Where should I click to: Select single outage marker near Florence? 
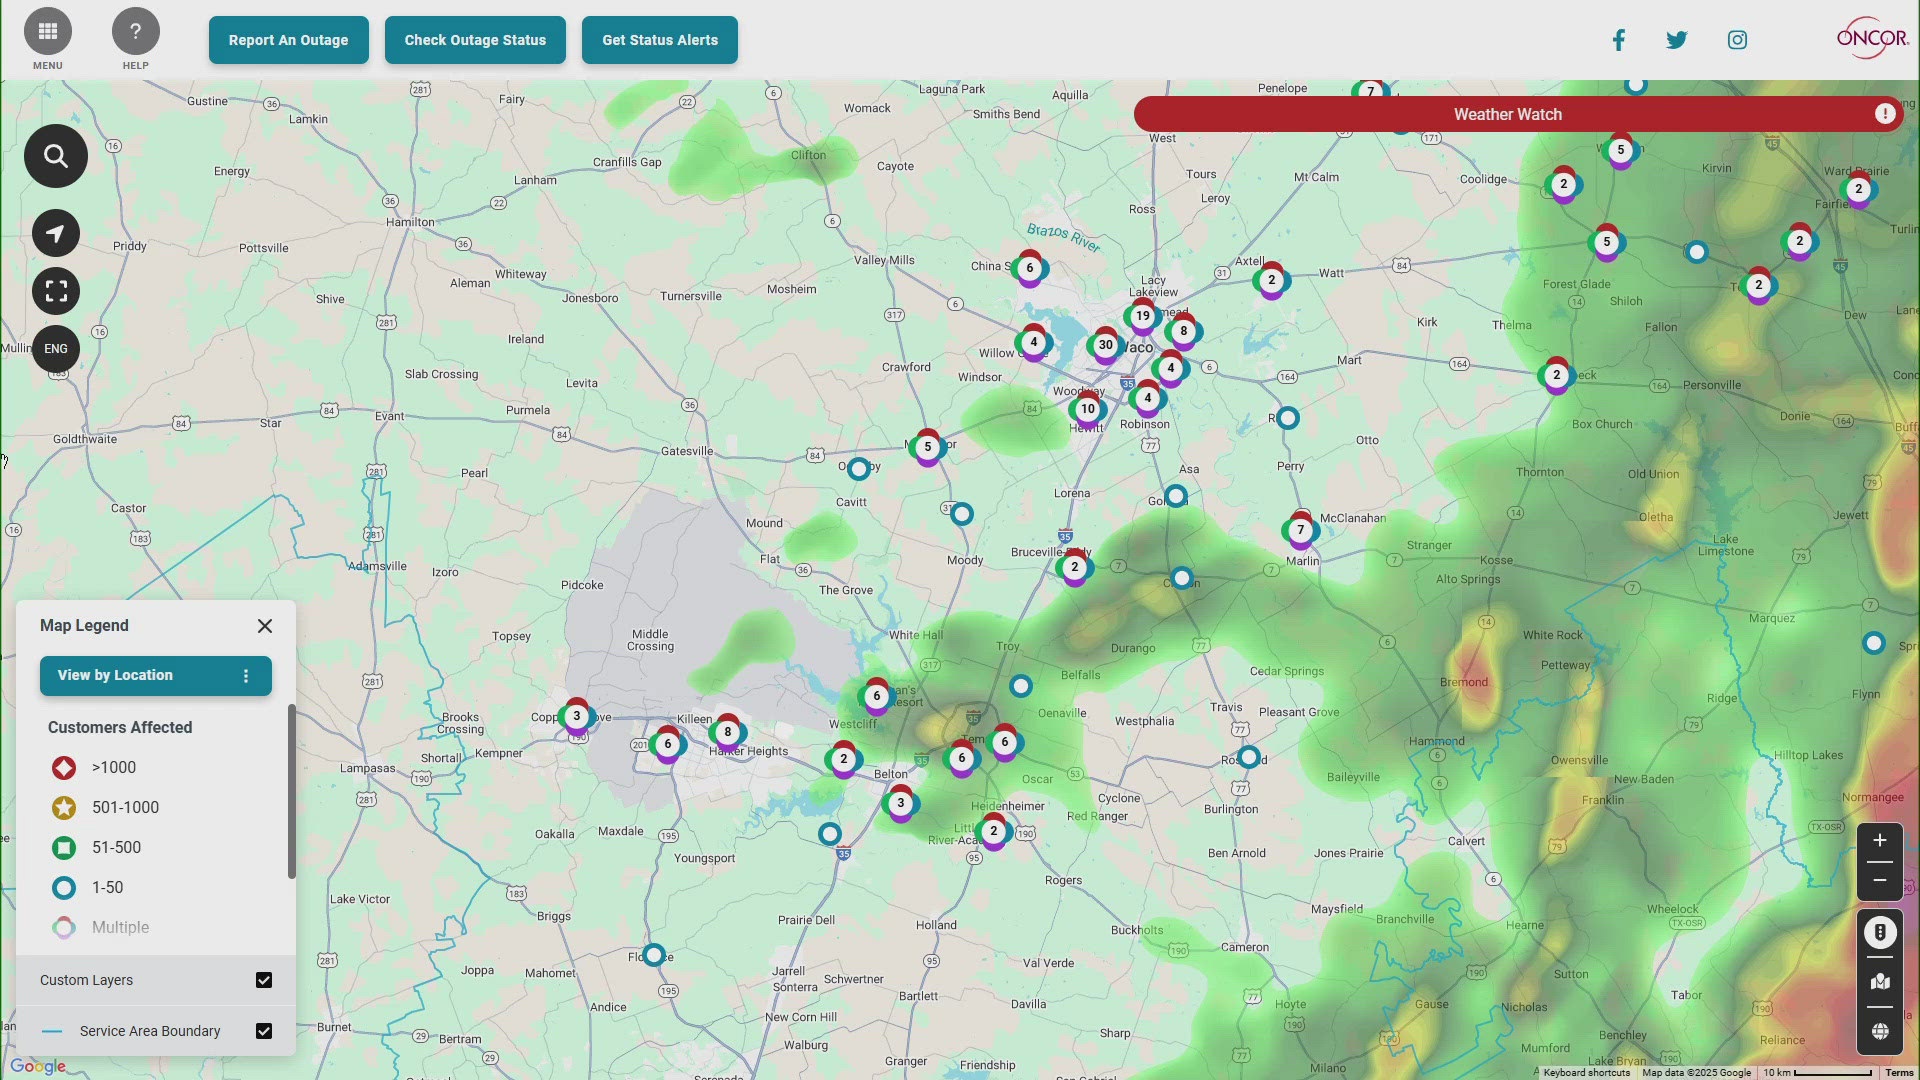(x=653, y=955)
